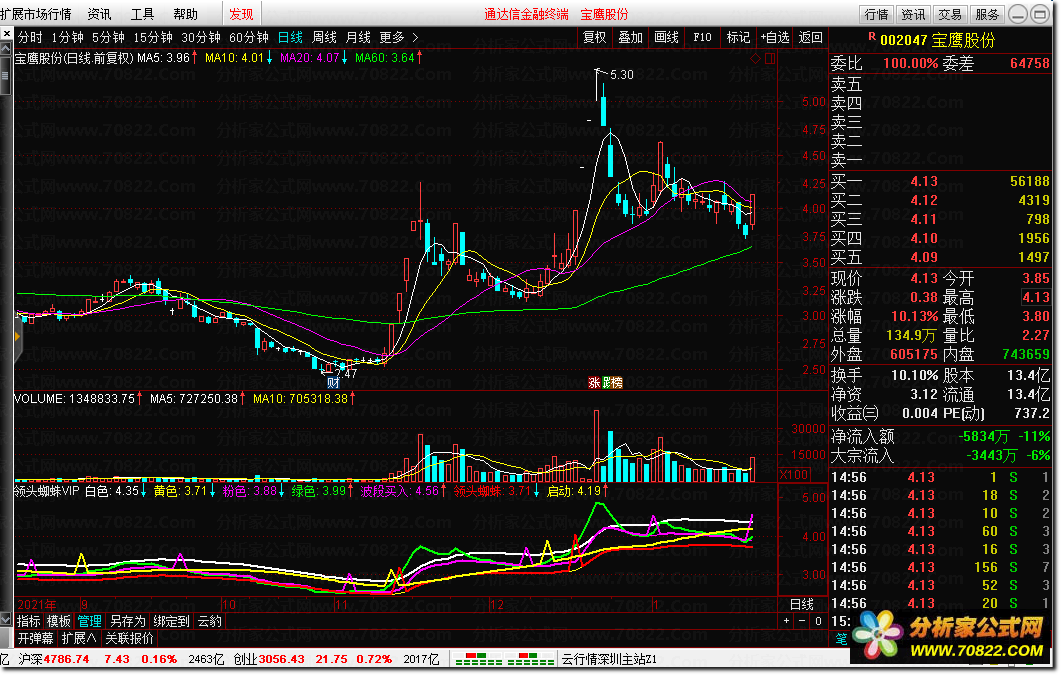Click the checkbox icon left of 指标

(6, 620)
